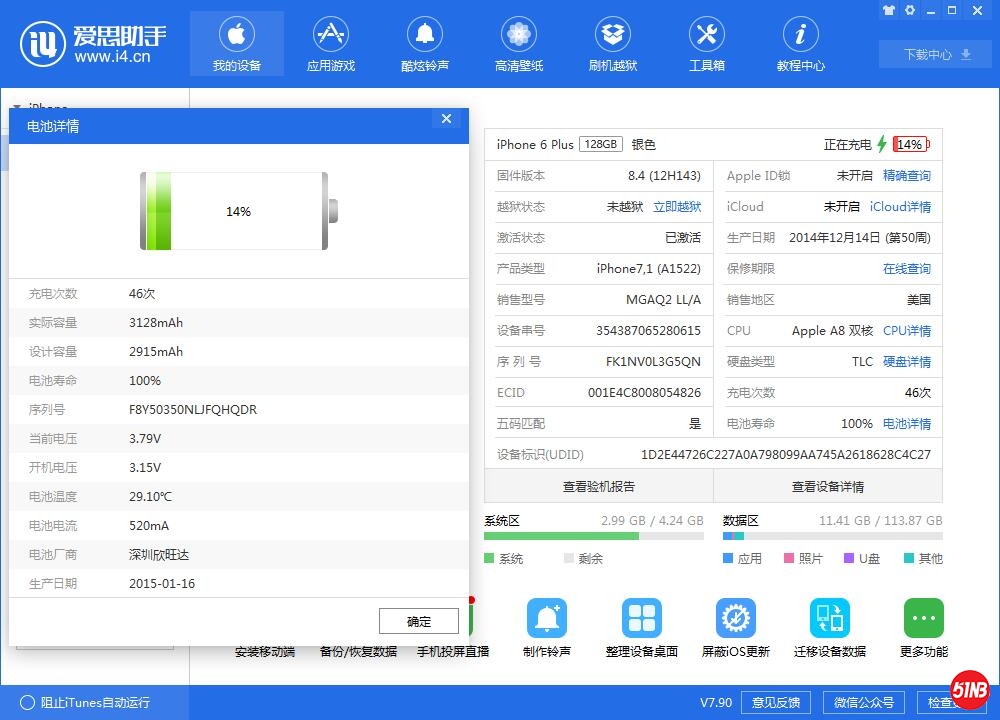Launch the 制作铃声 ringtone maker tool
Screen dimensions: 1000x720
click(x=546, y=627)
